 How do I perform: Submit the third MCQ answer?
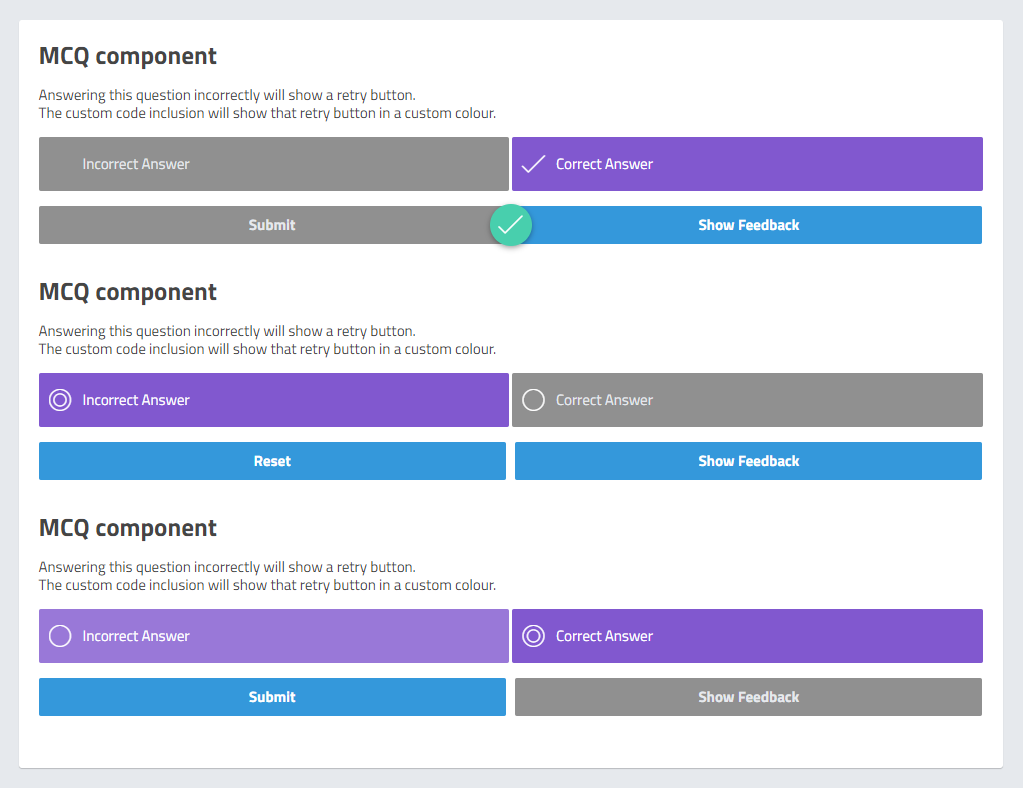point(272,697)
